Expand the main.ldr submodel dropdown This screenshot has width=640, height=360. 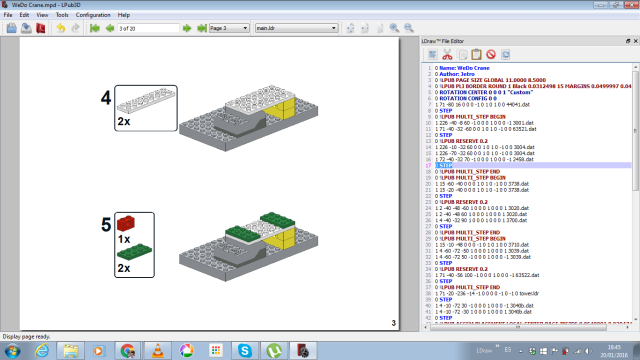(x=296, y=28)
